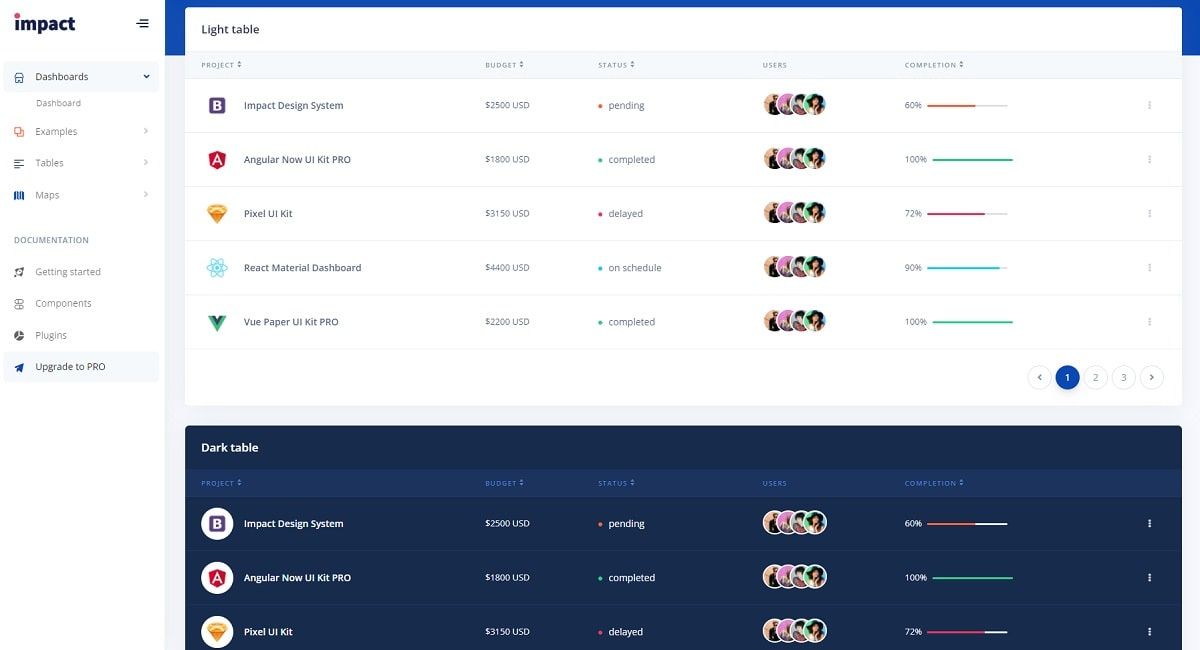The image size is (1200, 650).
Task: Click the Plugins puzzle icon in sidebar
Action: click(18, 334)
